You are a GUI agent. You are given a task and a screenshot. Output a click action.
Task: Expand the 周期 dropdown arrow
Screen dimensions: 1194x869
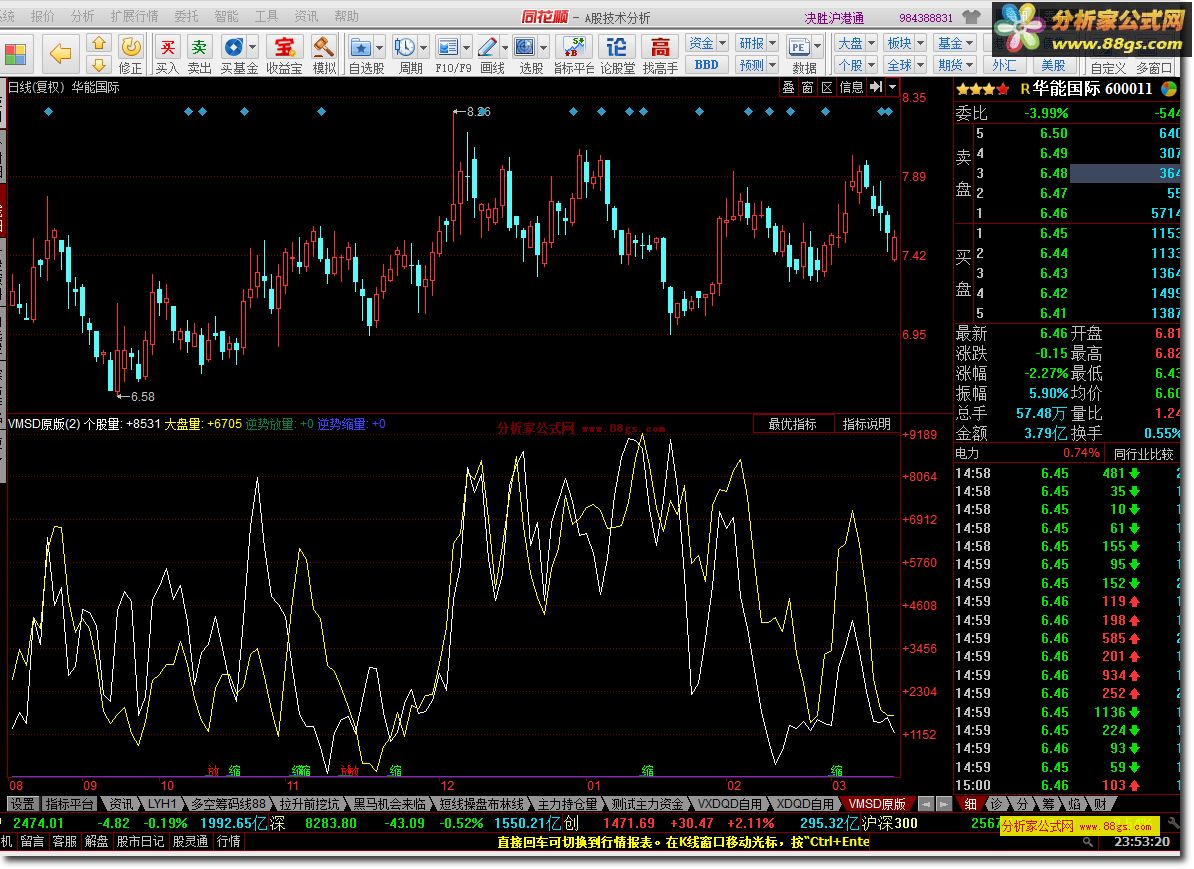pyautogui.click(x=423, y=47)
